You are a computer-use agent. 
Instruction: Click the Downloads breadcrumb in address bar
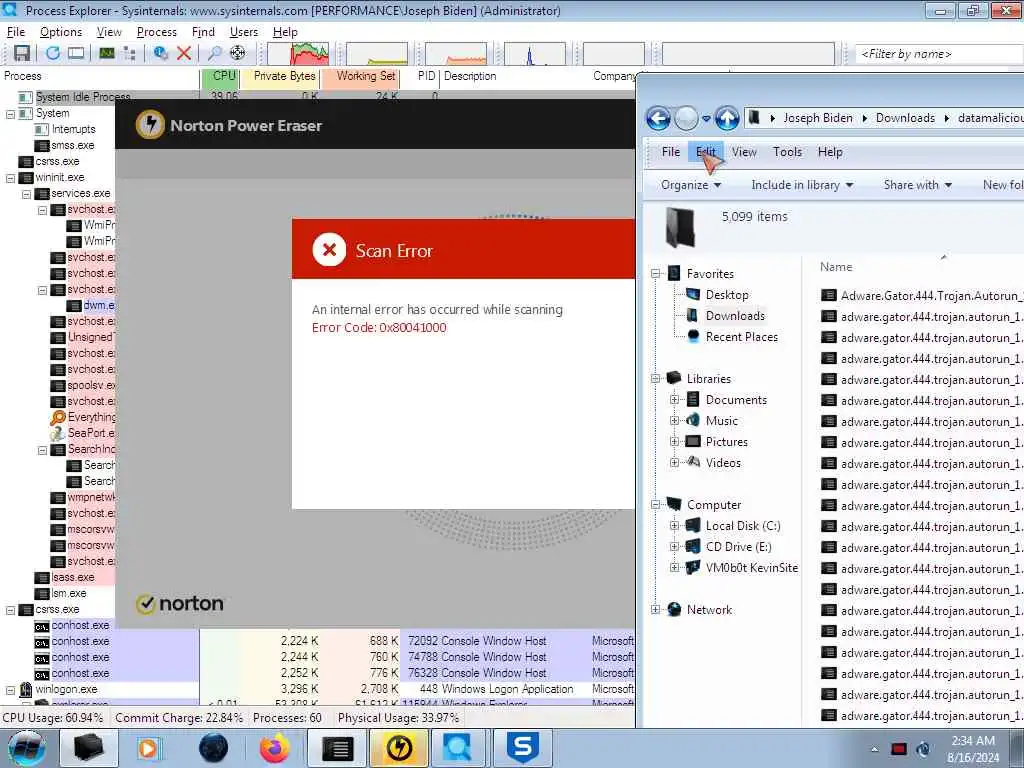point(904,118)
